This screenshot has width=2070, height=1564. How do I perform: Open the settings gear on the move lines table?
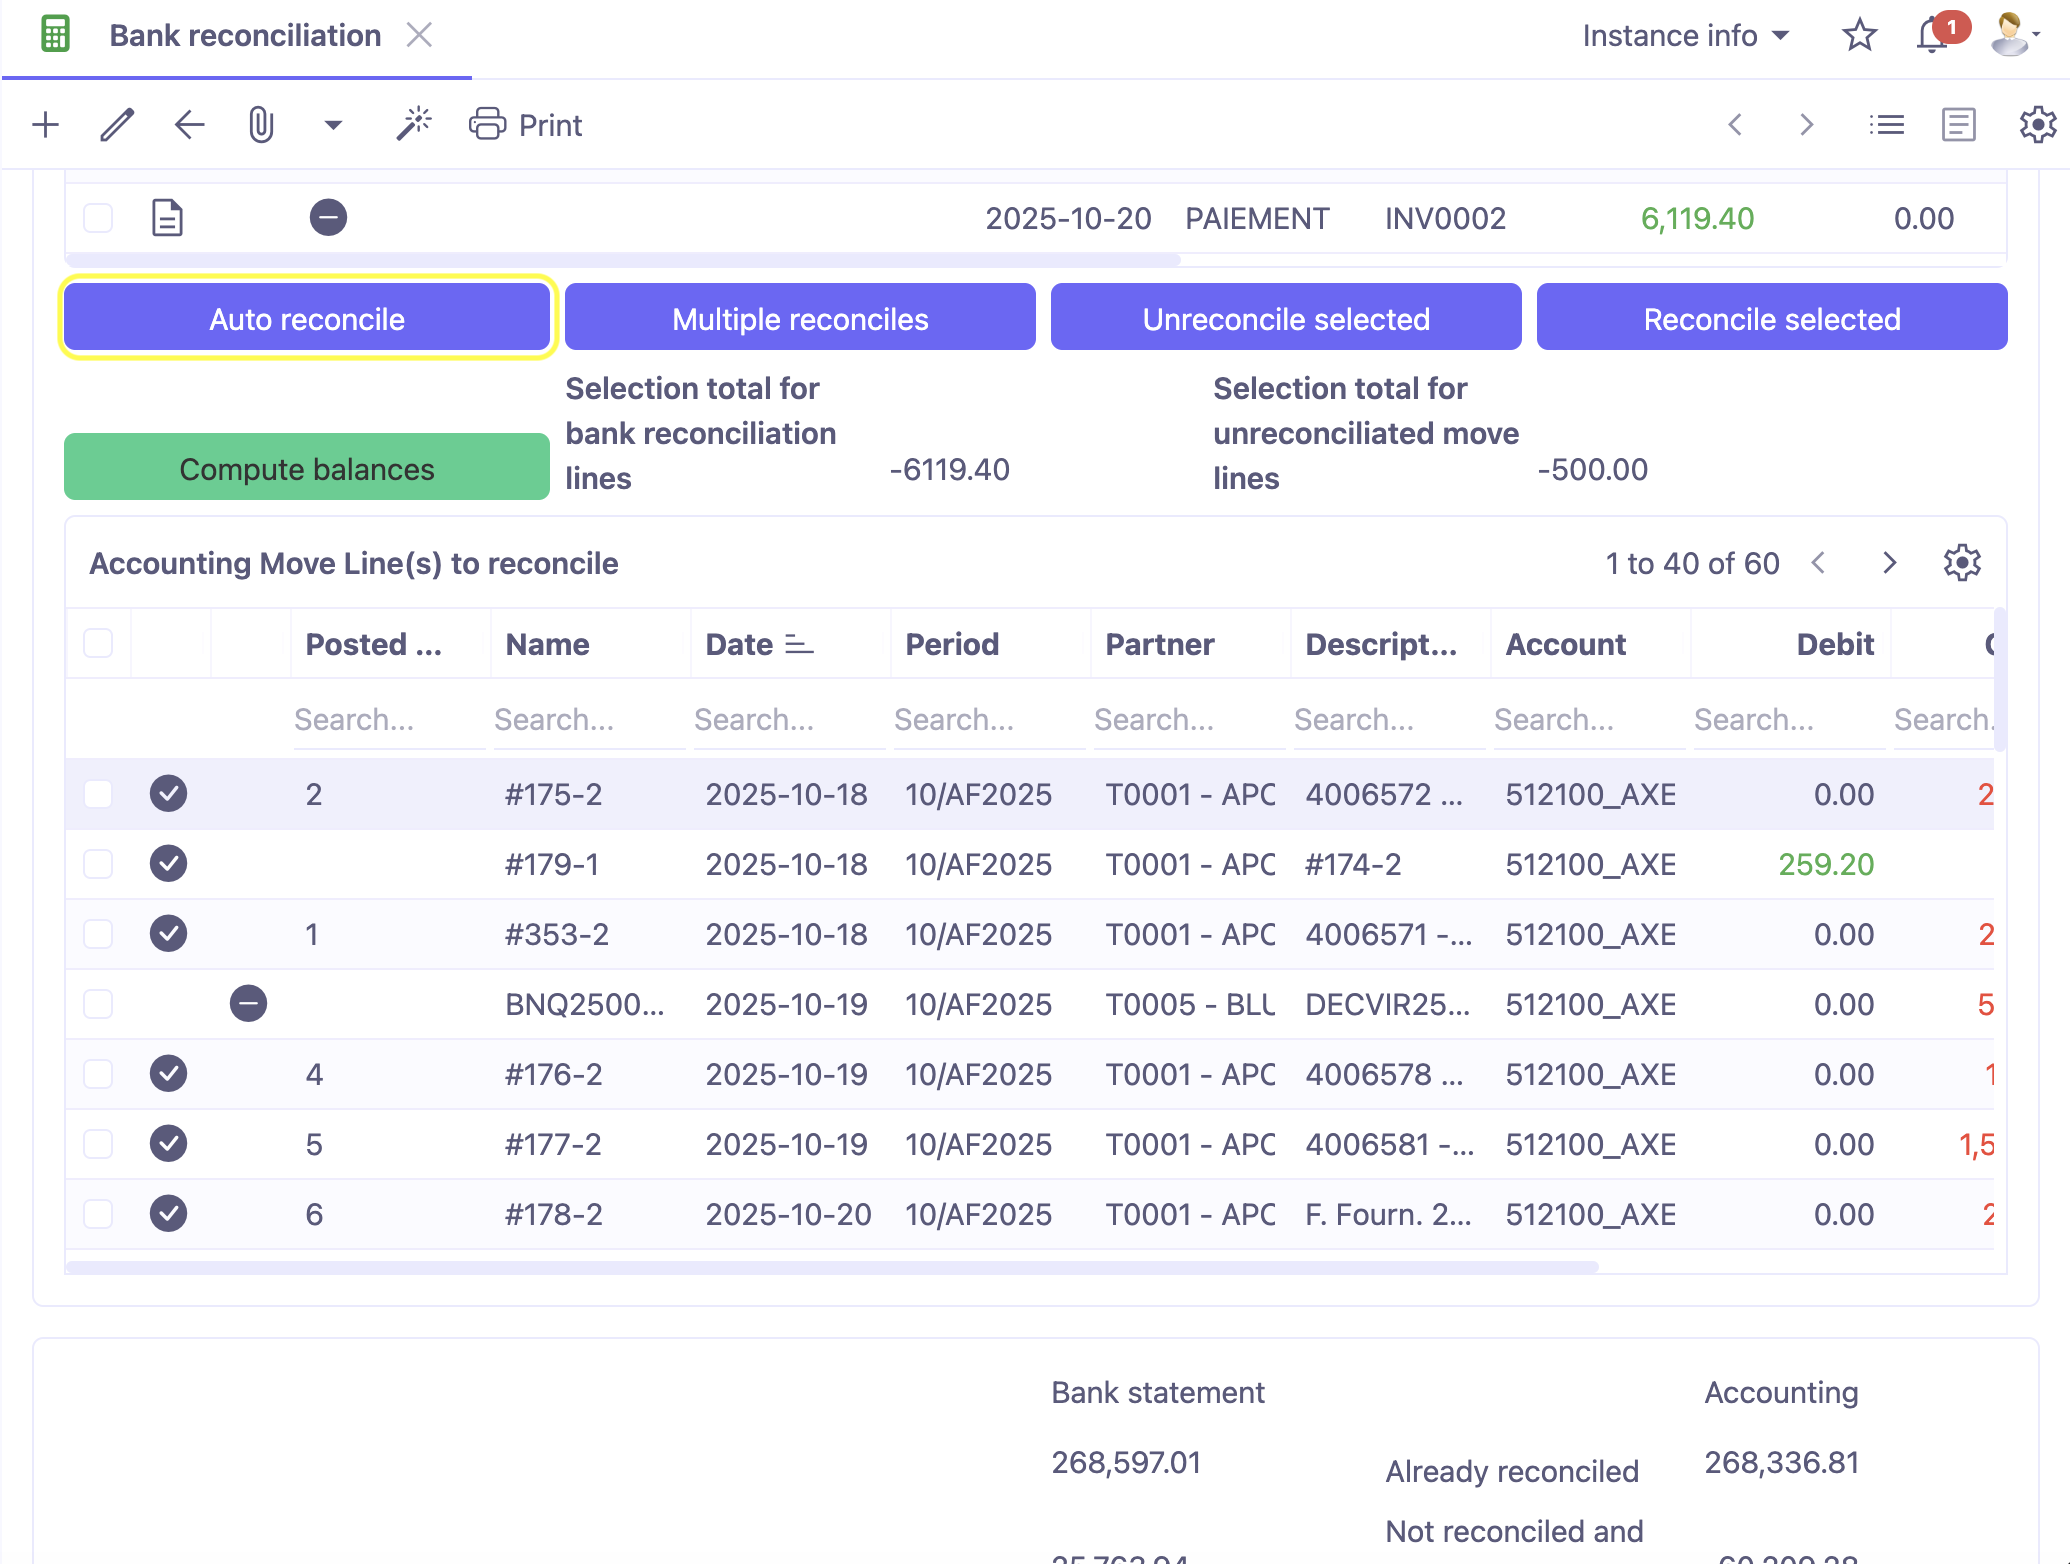point(1962,562)
